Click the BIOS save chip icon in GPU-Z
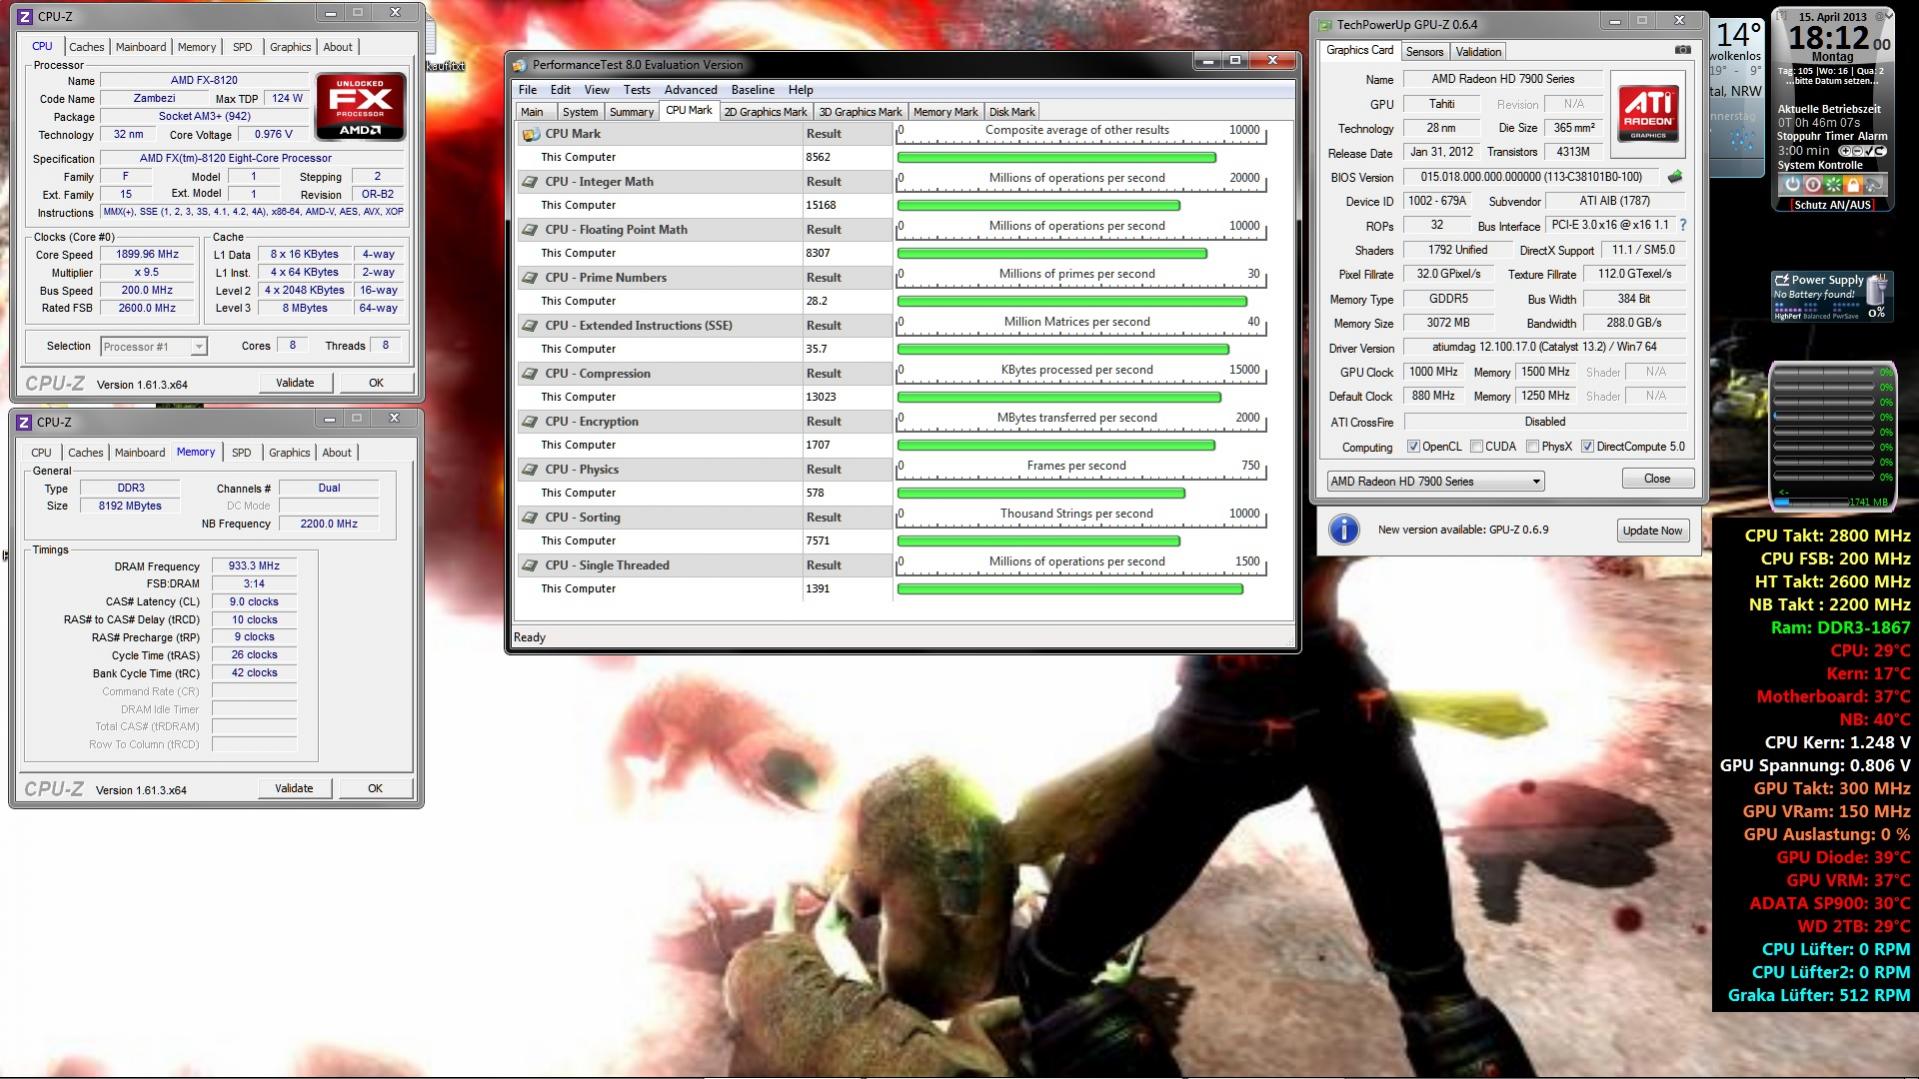The height and width of the screenshot is (1079, 1919). pyautogui.click(x=1675, y=177)
